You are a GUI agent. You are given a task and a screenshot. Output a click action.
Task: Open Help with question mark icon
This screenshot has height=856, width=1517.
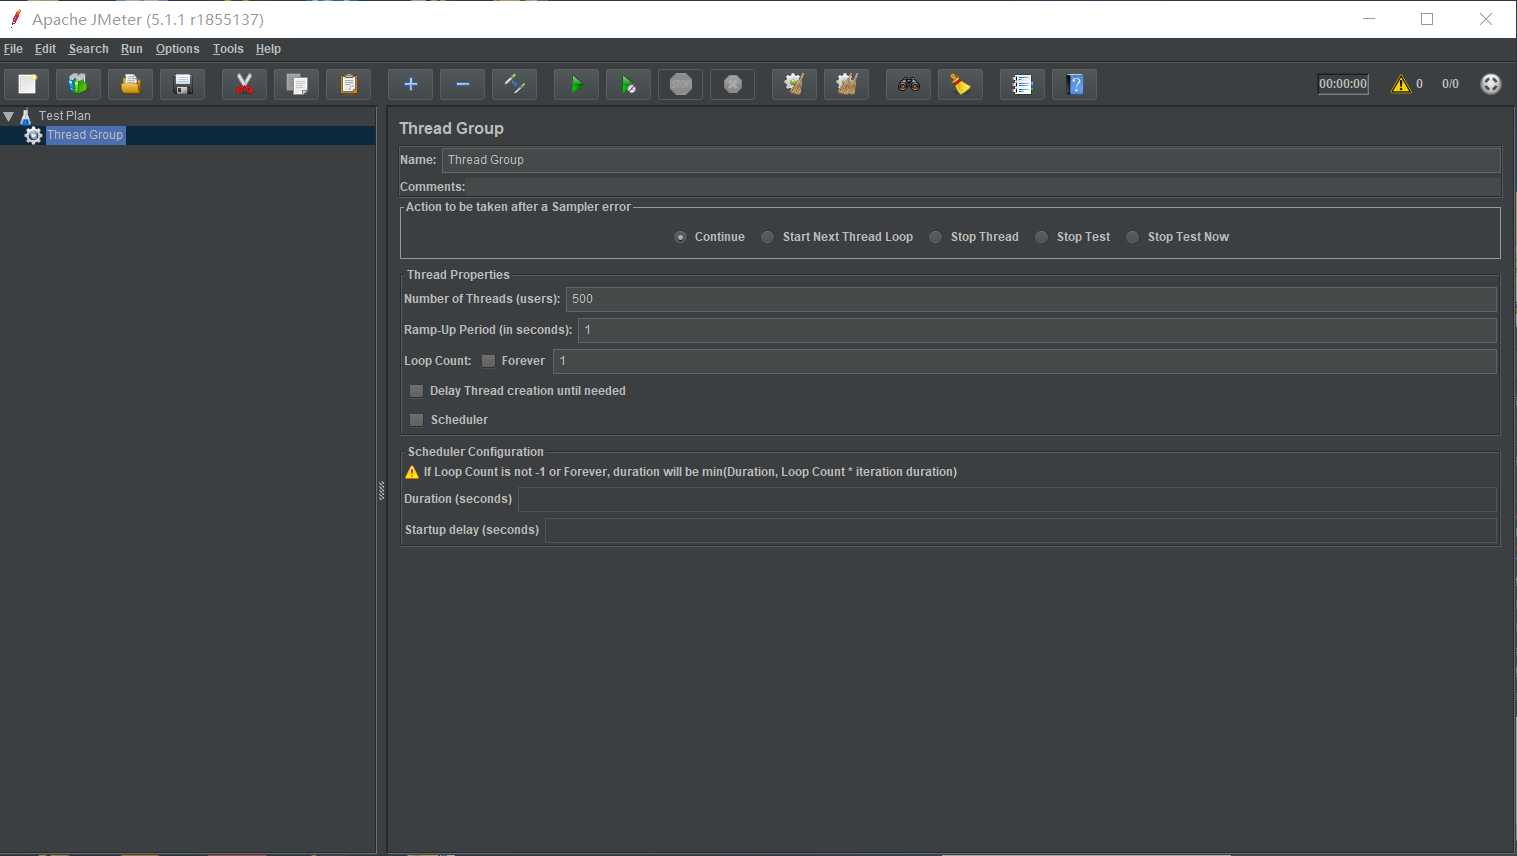pyautogui.click(x=1075, y=84)
